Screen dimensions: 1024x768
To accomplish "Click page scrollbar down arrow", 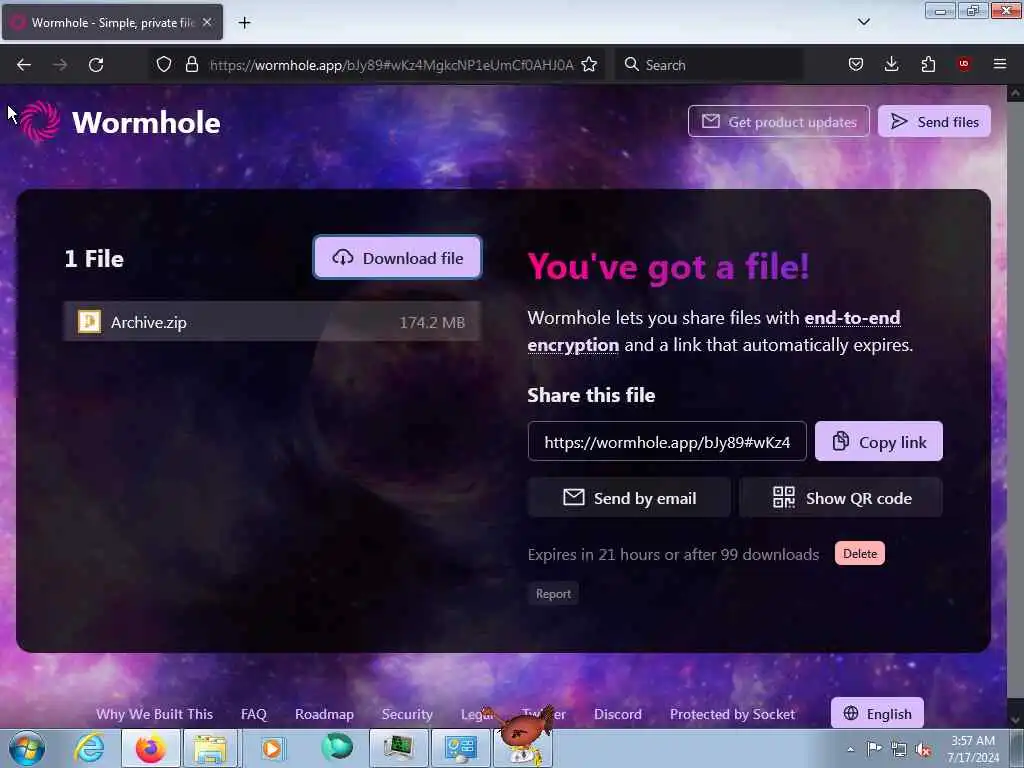I will [x=1015, y=720].
